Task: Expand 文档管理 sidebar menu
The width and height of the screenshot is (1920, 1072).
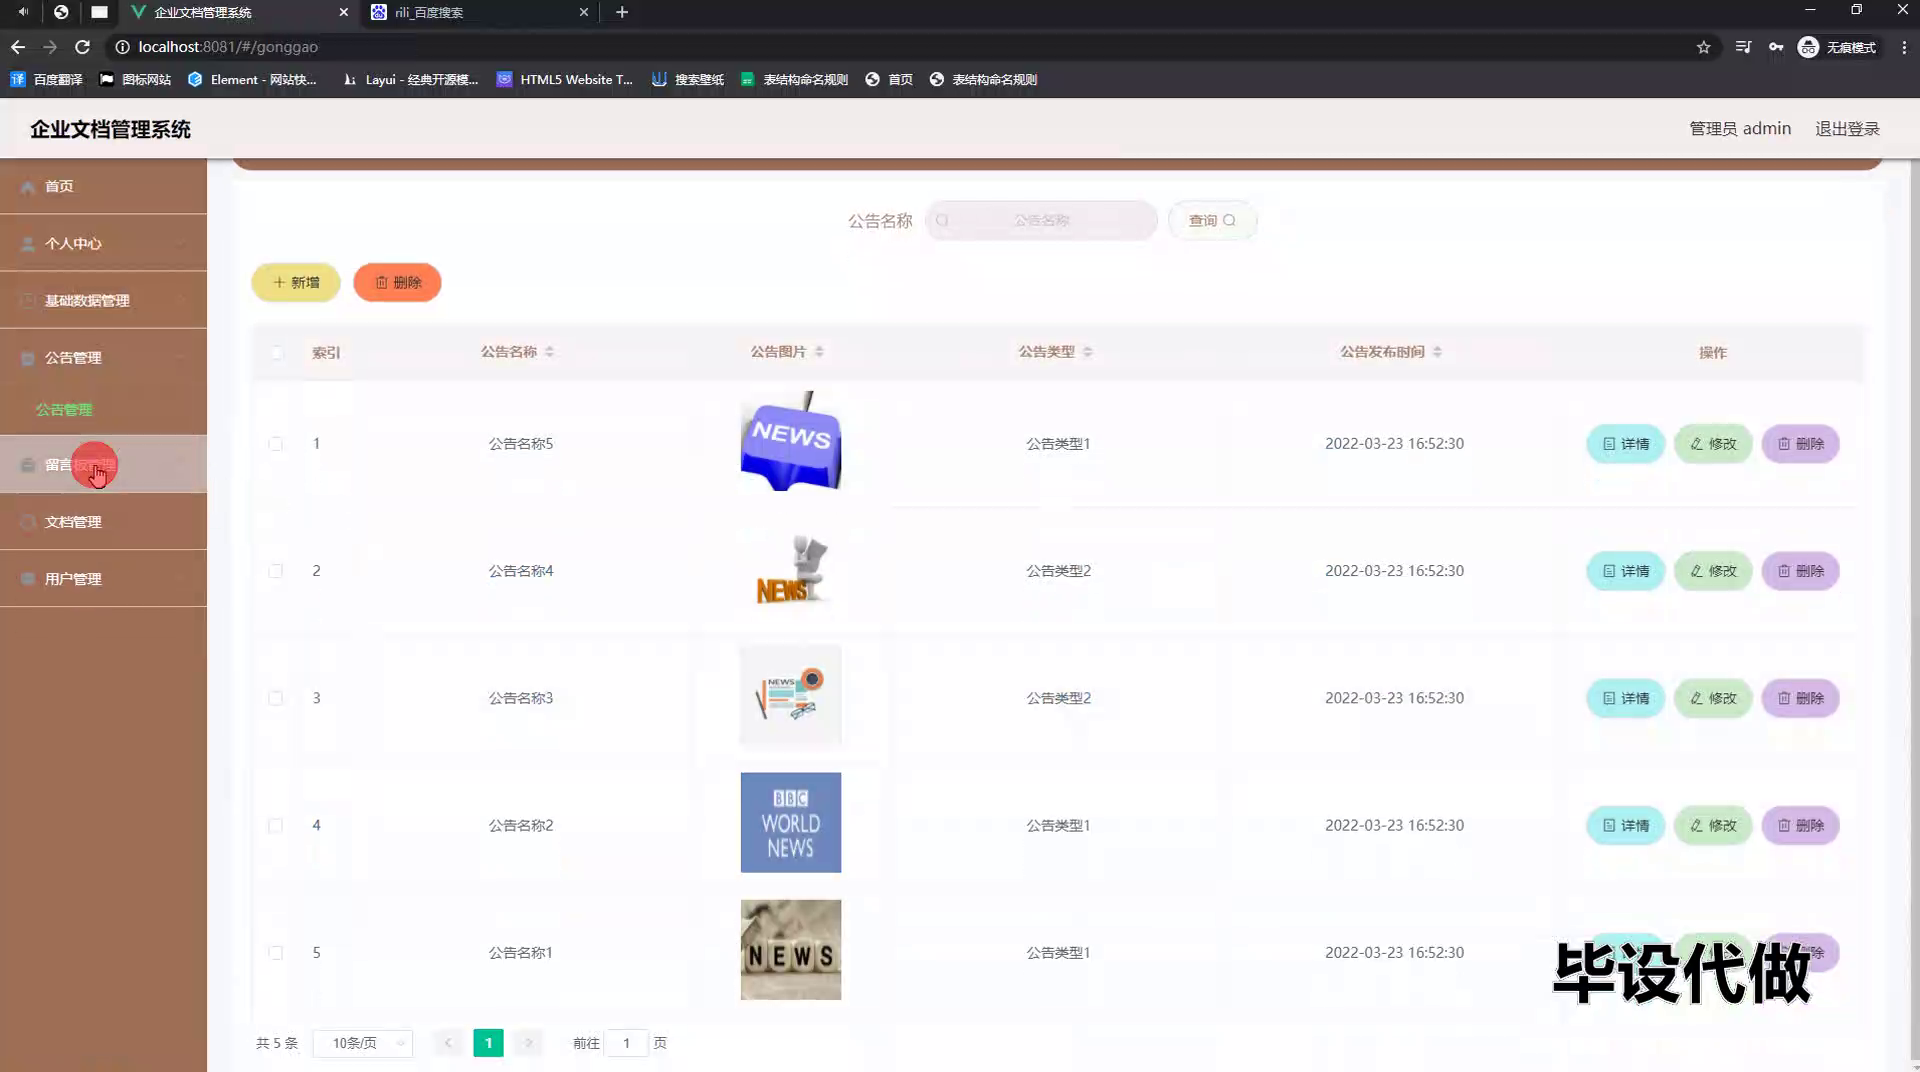Action: pyautogui.click(x=103, y=522)
